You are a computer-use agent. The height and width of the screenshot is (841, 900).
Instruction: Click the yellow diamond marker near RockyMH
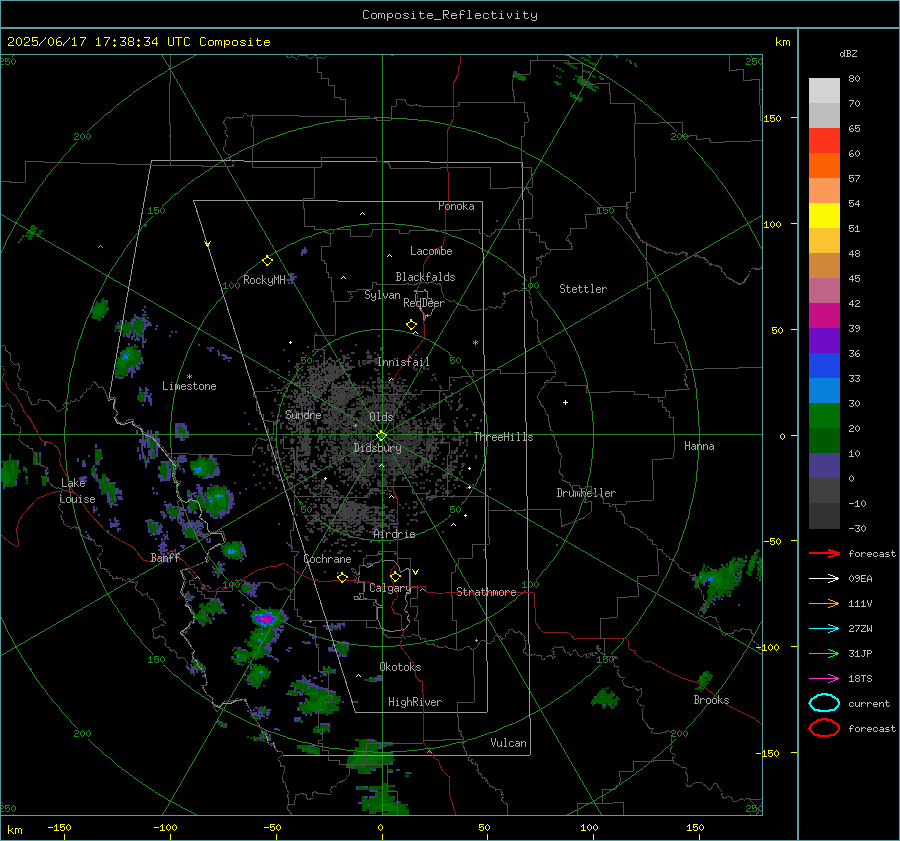pos(267,261)
